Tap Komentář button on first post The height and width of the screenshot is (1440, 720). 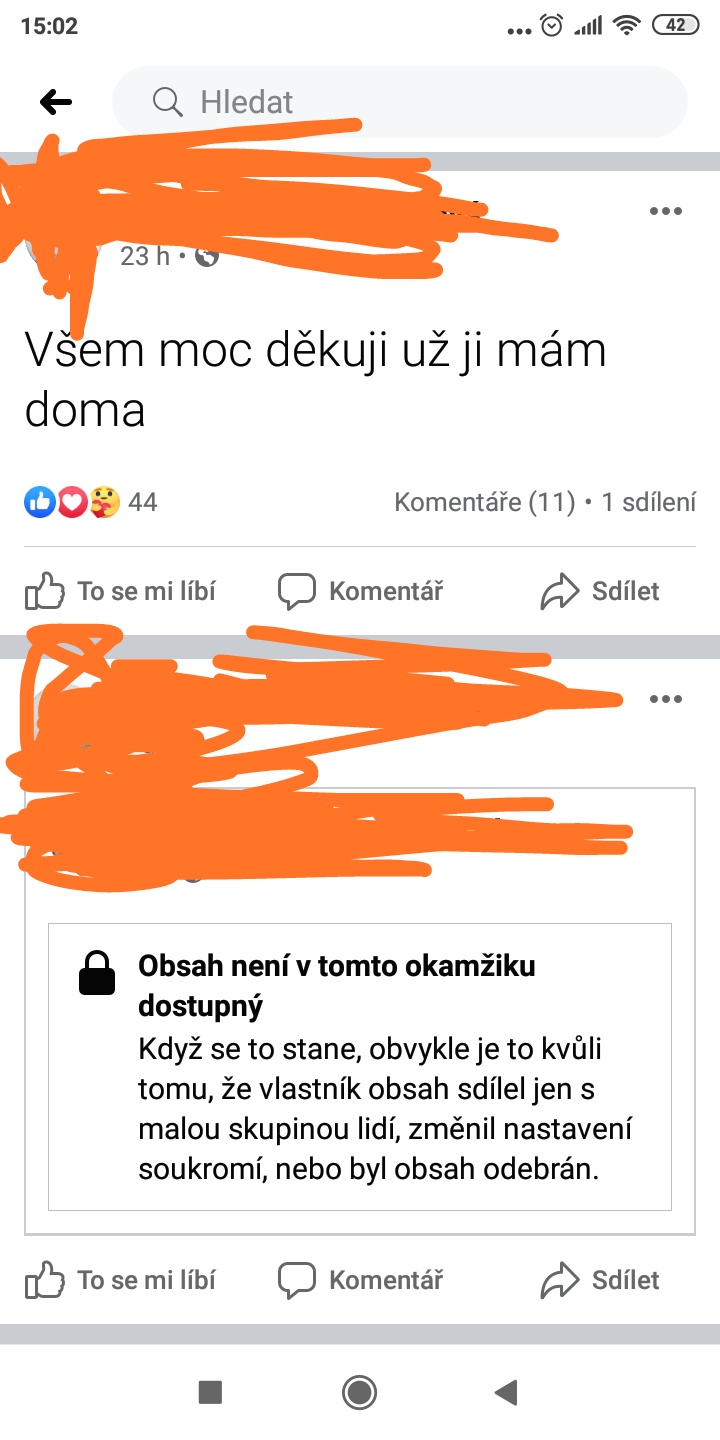(360, 591)
